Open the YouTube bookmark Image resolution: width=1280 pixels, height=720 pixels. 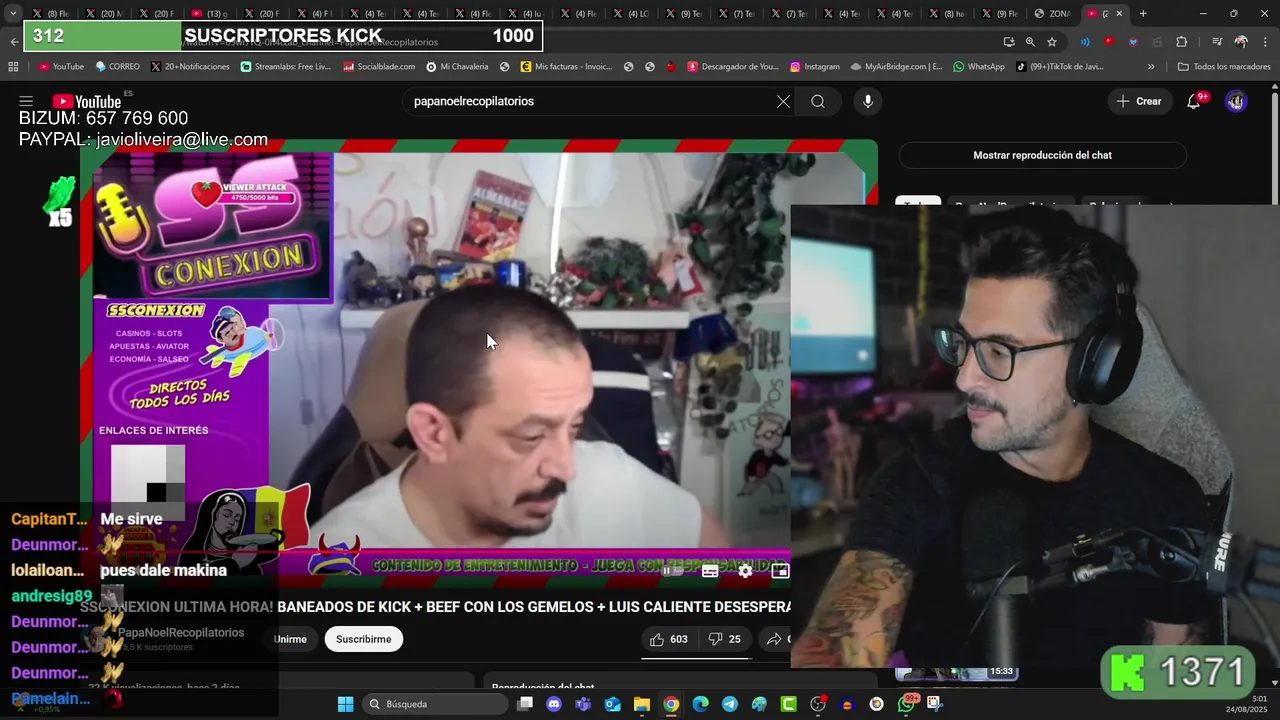(x=61, y=67)
